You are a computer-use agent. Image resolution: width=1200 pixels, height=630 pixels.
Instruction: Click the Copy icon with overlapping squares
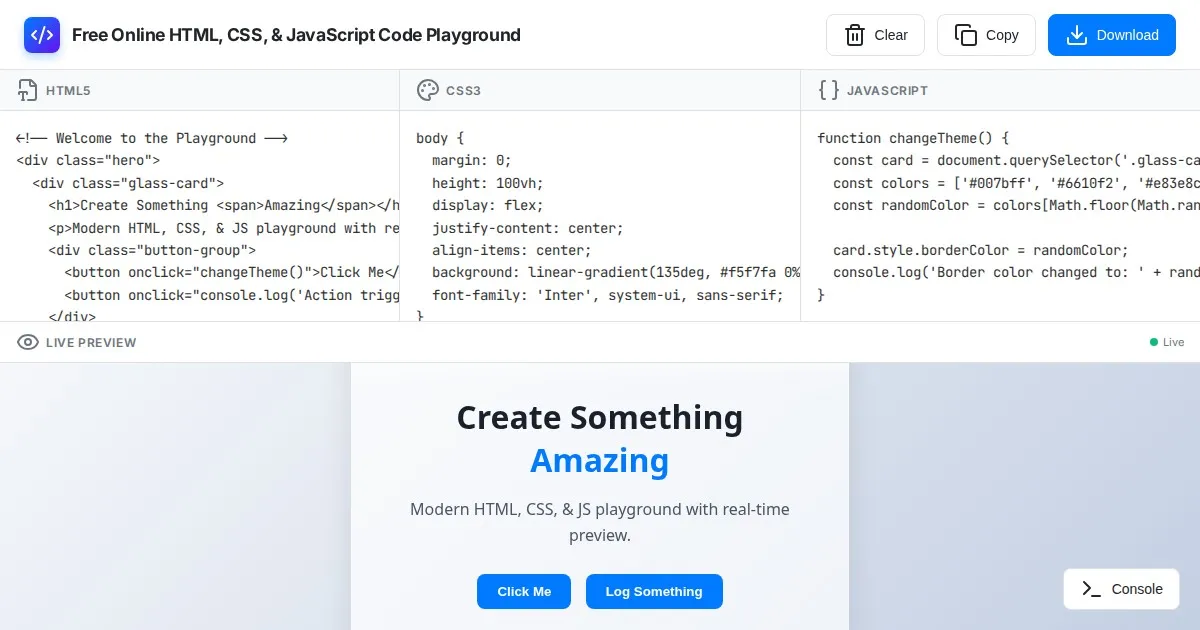tap(965, 35)
